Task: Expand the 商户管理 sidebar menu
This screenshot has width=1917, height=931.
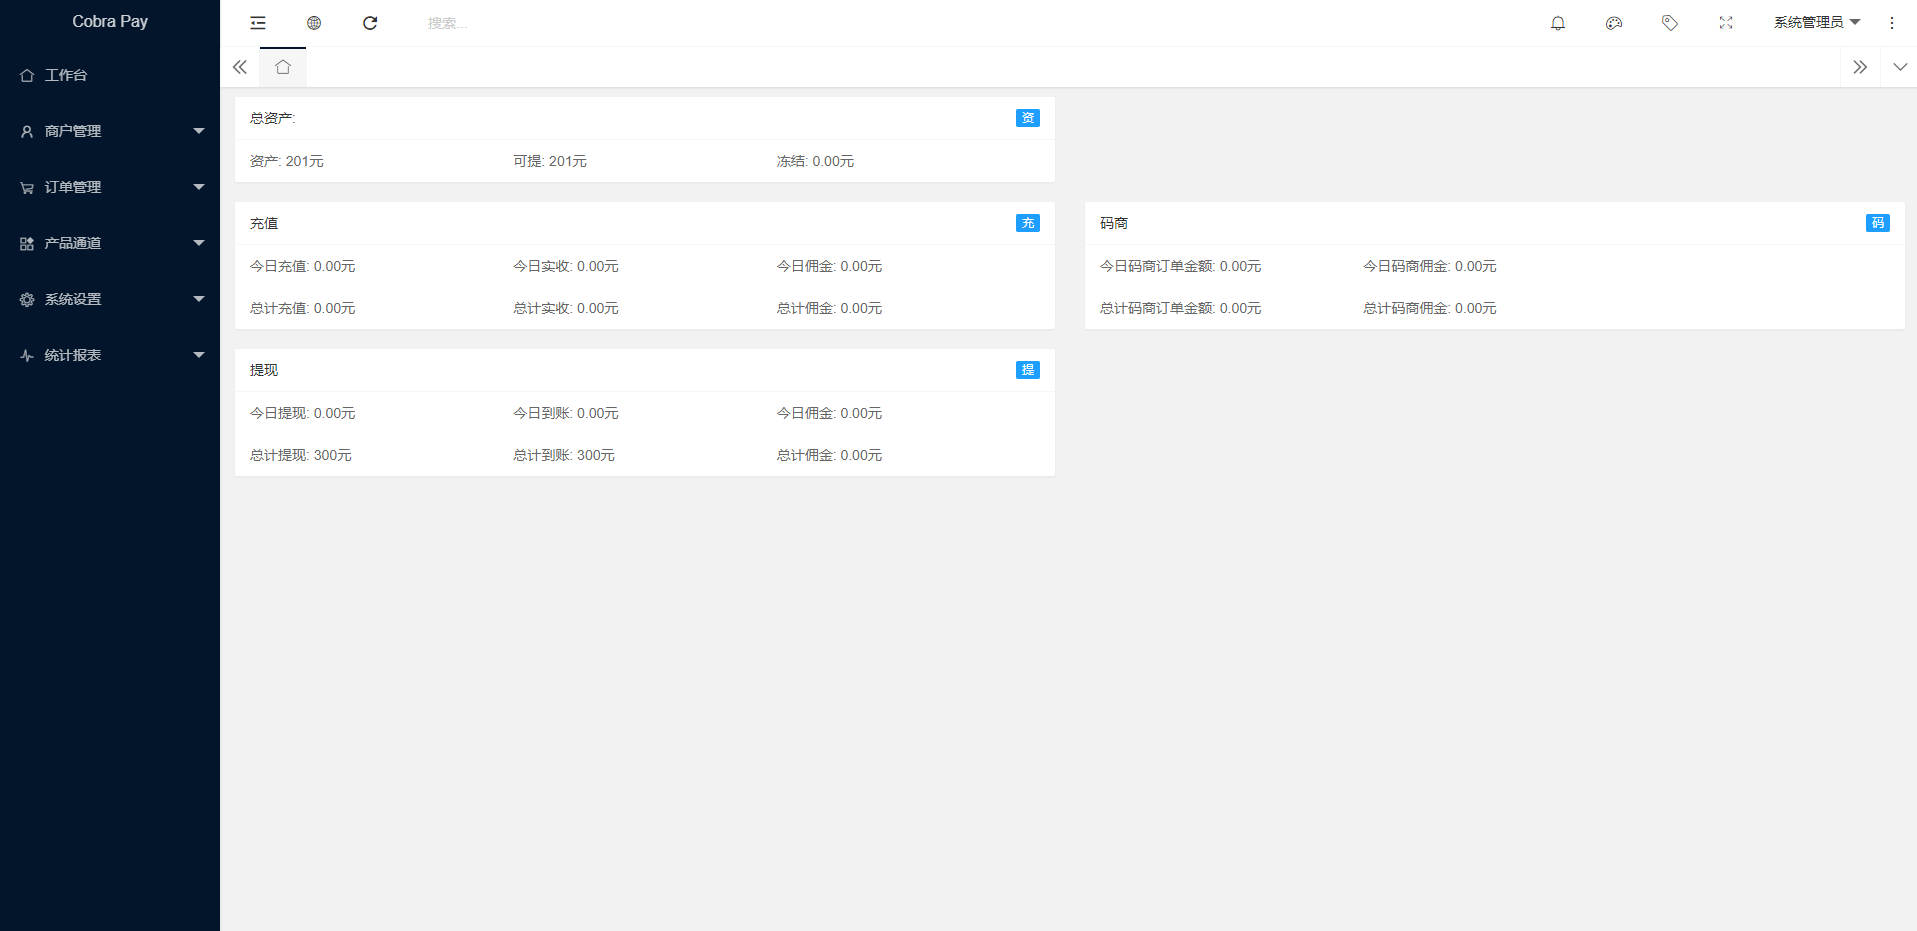Action: coord(110,131)
